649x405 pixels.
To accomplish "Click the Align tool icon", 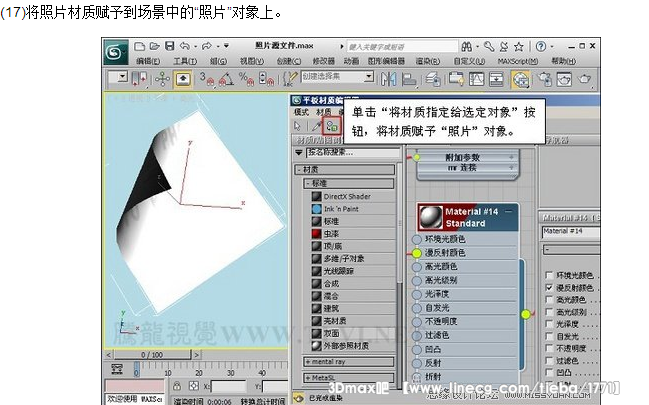I will click(x=409, y=79).
